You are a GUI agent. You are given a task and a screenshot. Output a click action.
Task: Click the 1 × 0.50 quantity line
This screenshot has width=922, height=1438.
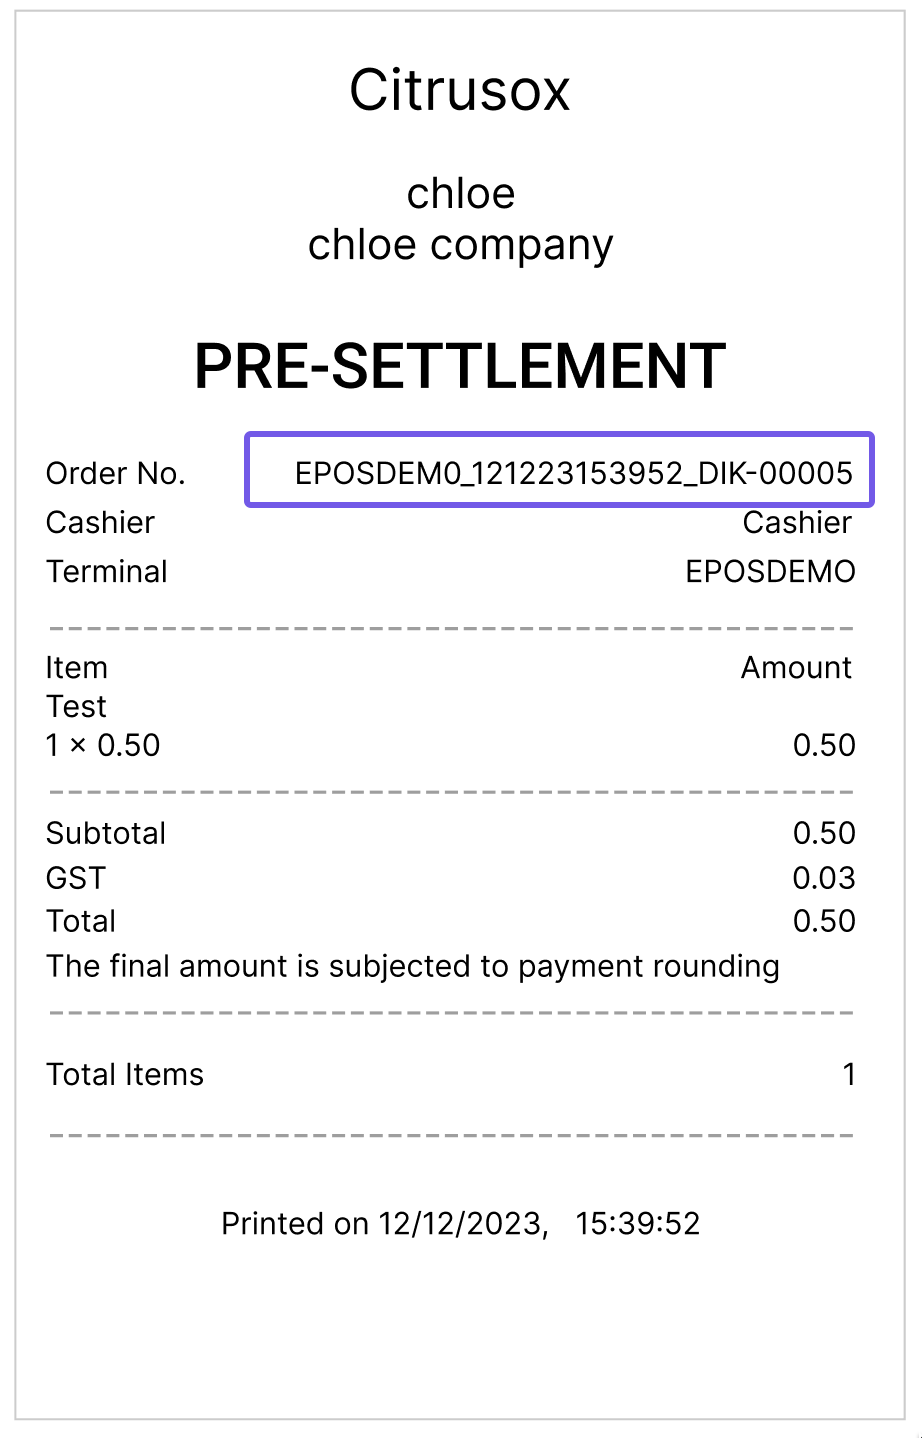click(103, 745)
